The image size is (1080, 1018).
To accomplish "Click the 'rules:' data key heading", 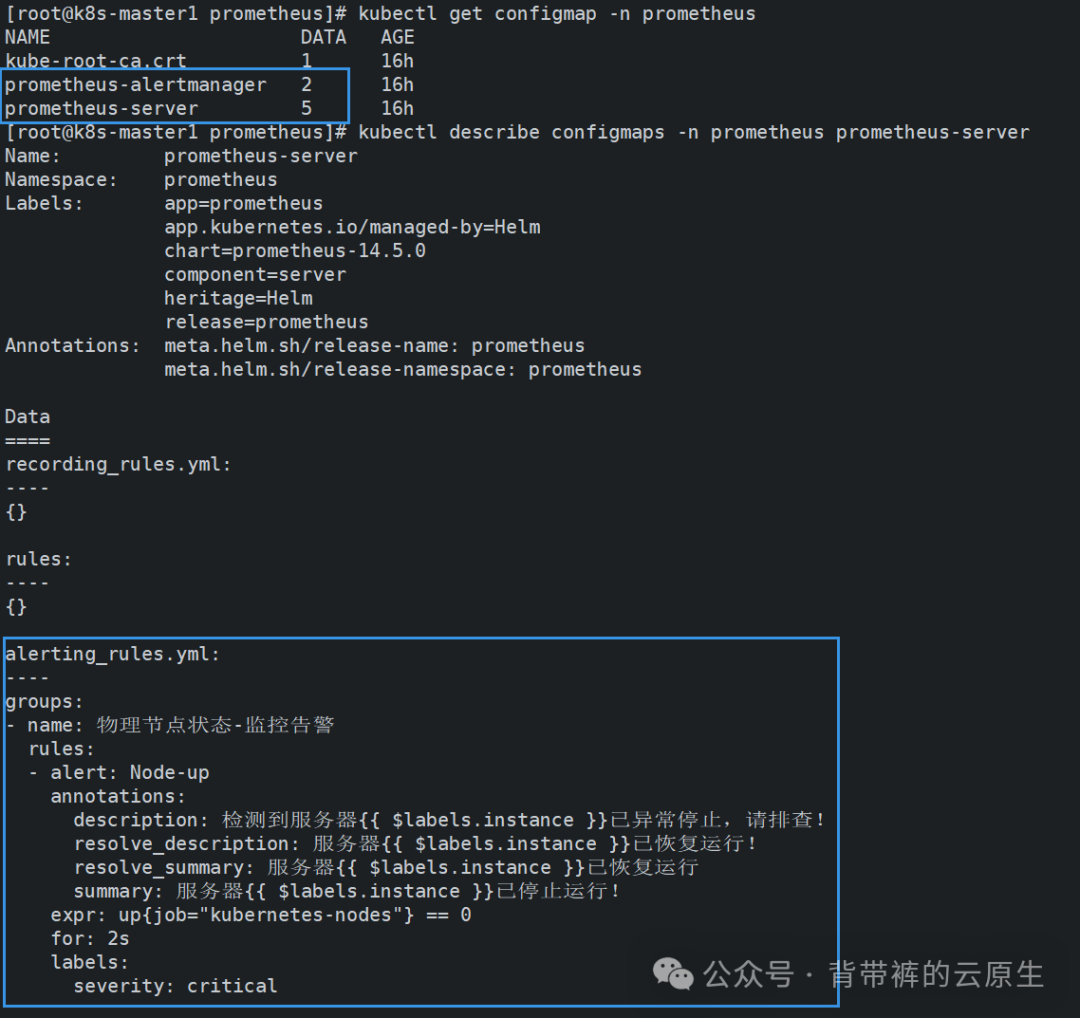I will tap(39, 559).
